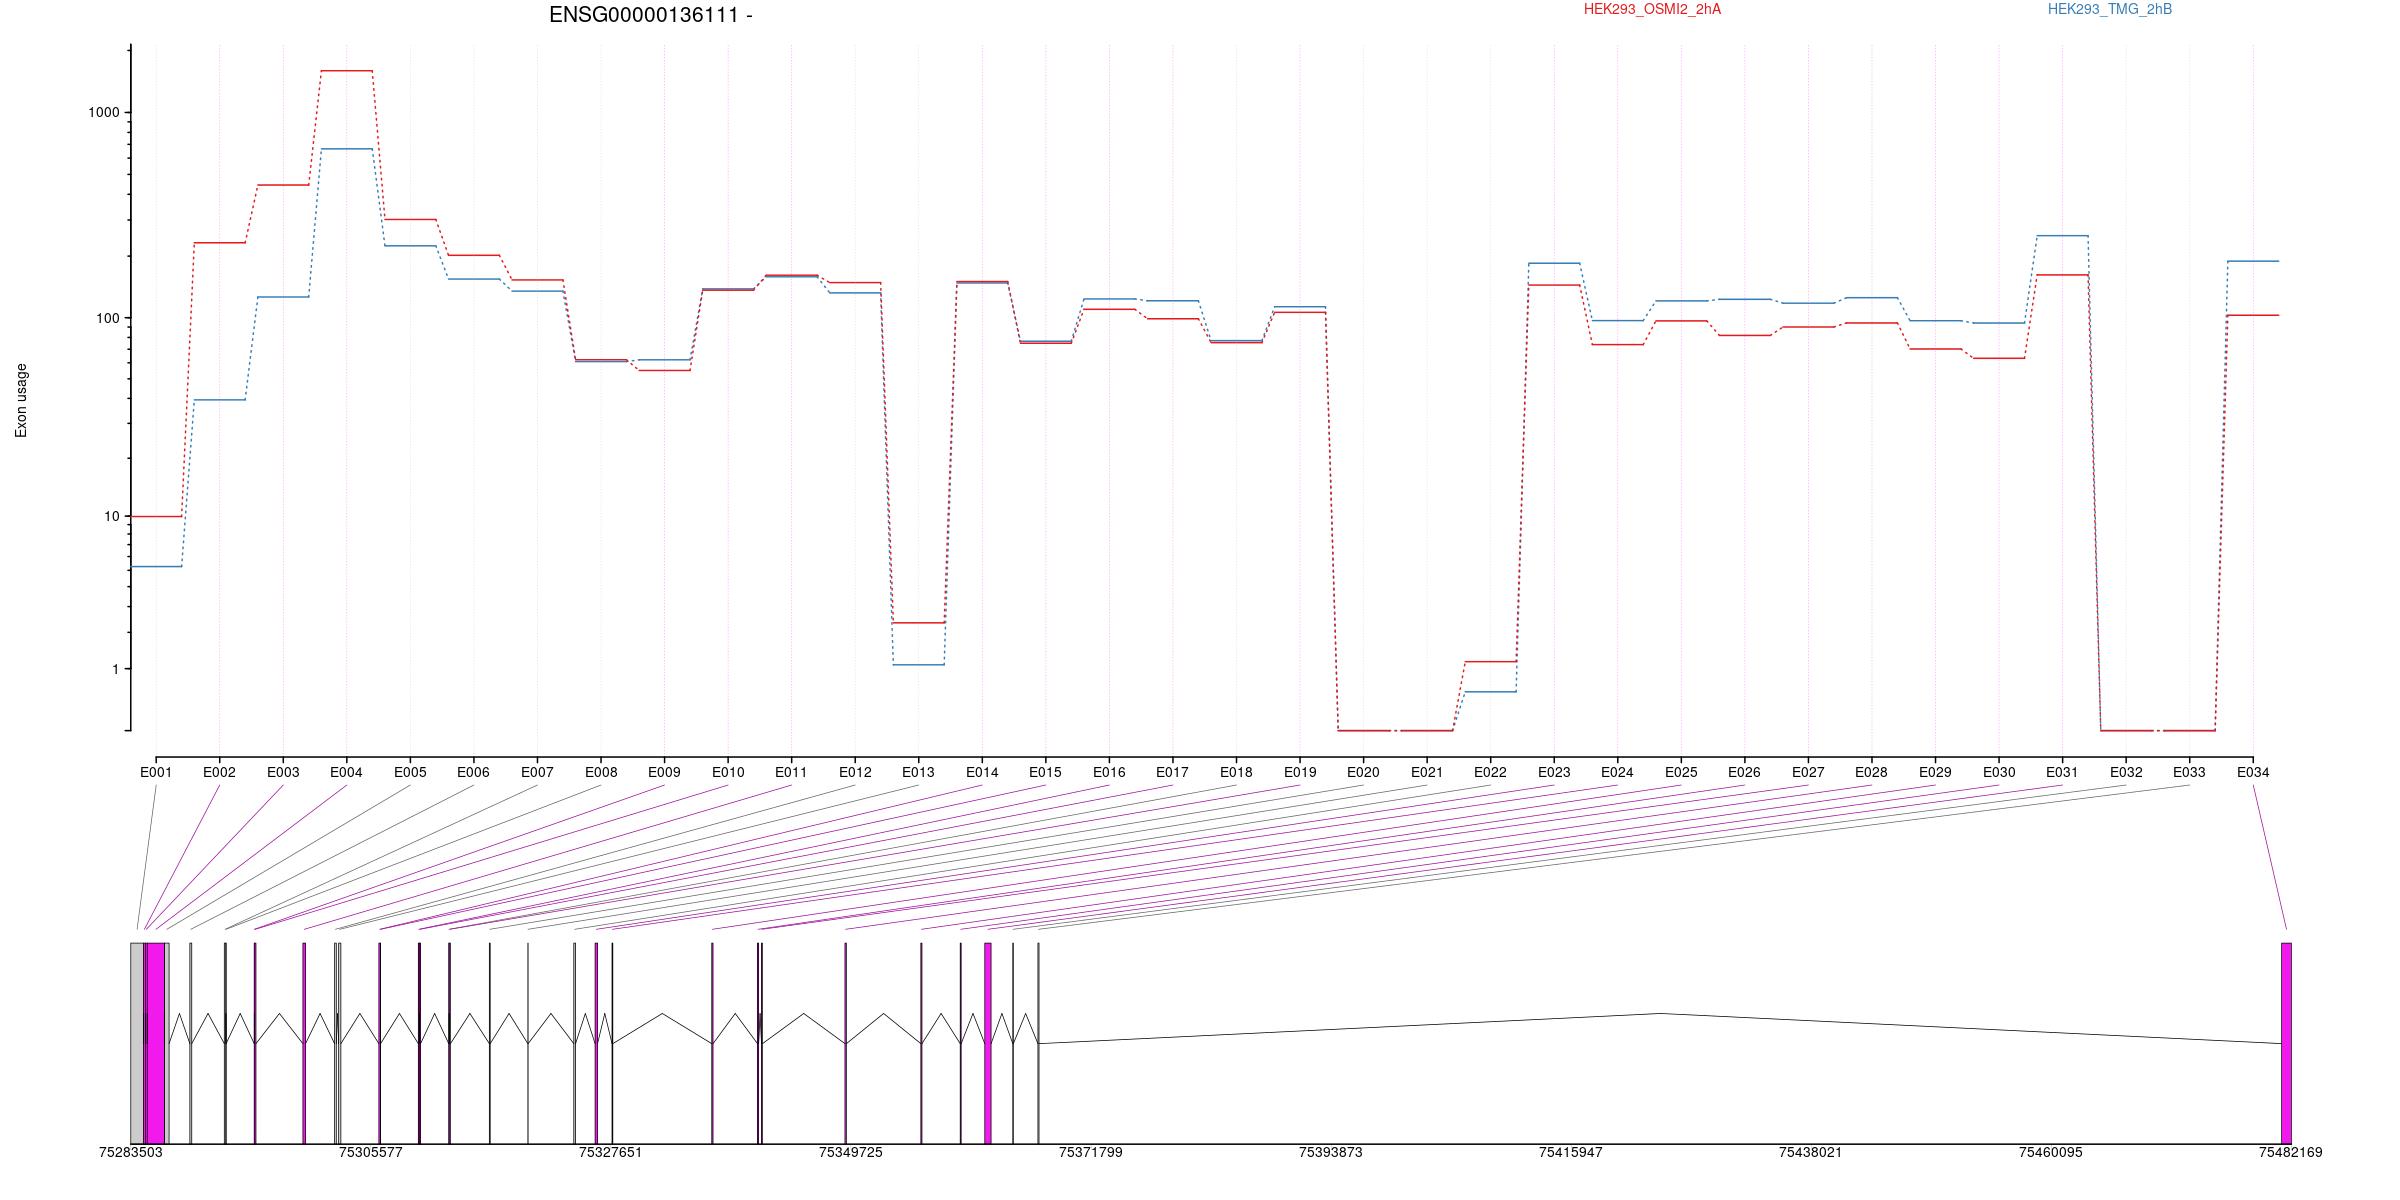Click exon label E010
Screen dimensions: 2400x1200
coord(728,772)
